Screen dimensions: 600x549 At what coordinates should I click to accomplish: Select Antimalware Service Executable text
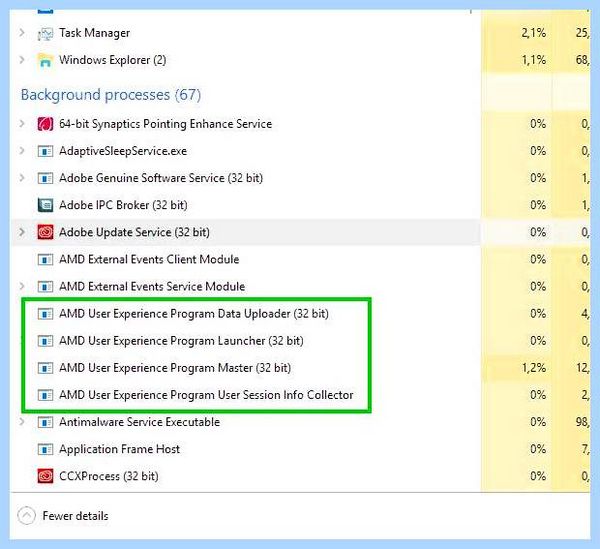(x=139, y=422)
